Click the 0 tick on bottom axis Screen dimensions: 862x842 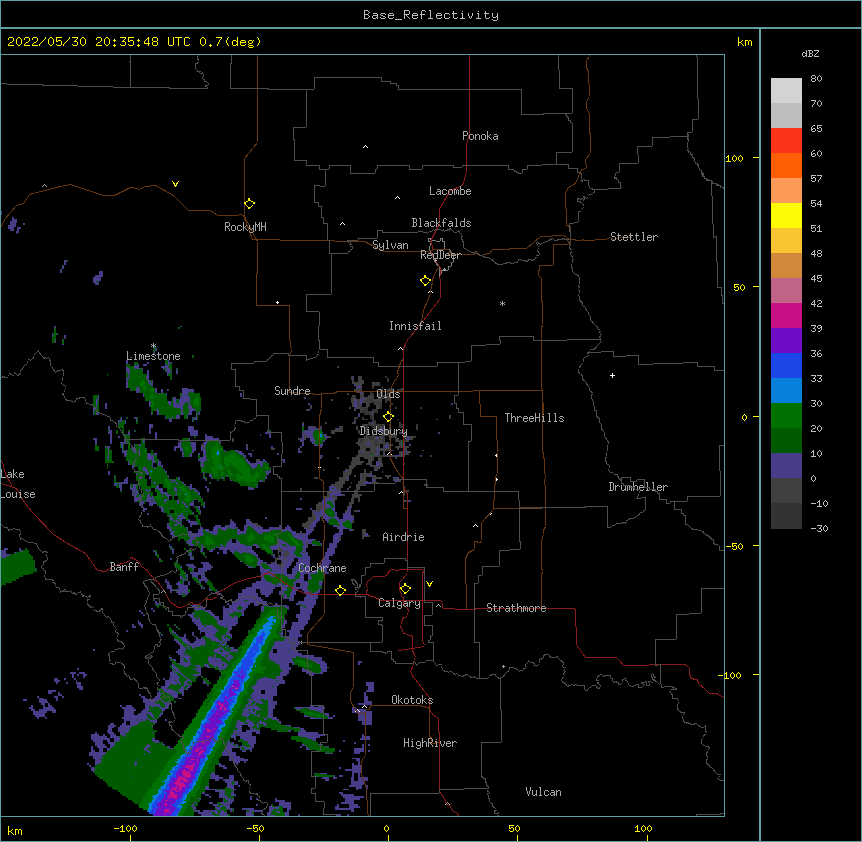tap(386, 828)
